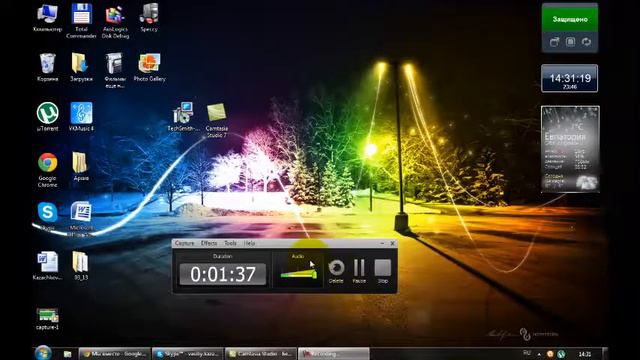
Task: Open VKMusic 4 desktop icon
Action: coord(81,117)
